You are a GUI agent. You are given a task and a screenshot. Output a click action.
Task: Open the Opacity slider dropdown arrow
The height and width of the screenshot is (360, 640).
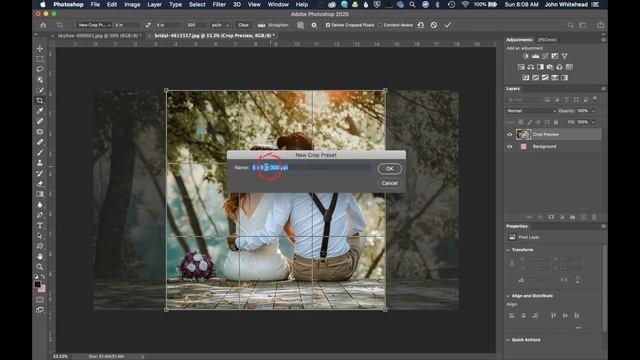point(593,111)
